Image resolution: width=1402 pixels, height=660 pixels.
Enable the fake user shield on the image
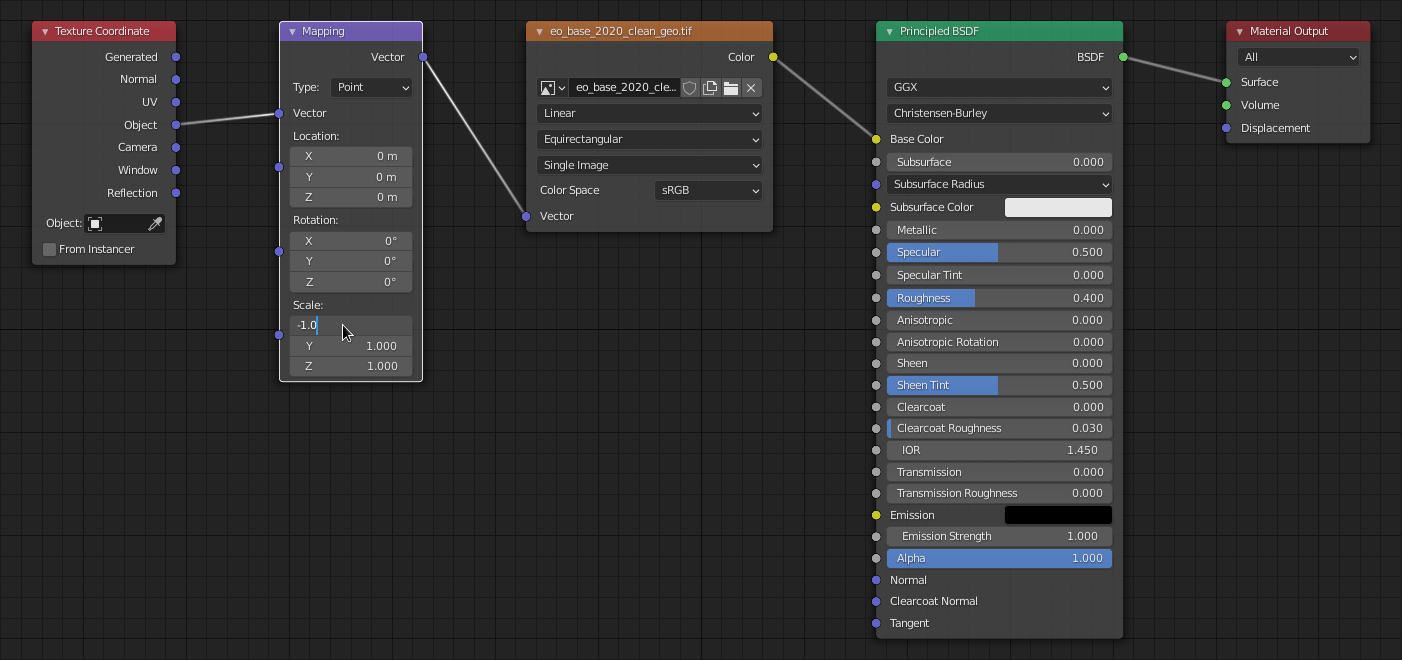(x=689, y=88)
